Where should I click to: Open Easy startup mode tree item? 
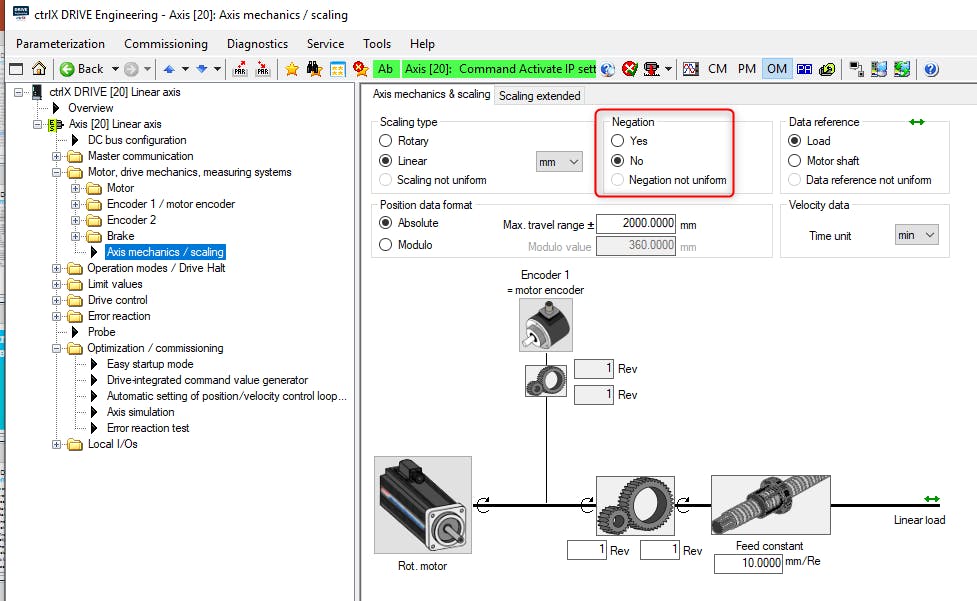click(150, 364)
